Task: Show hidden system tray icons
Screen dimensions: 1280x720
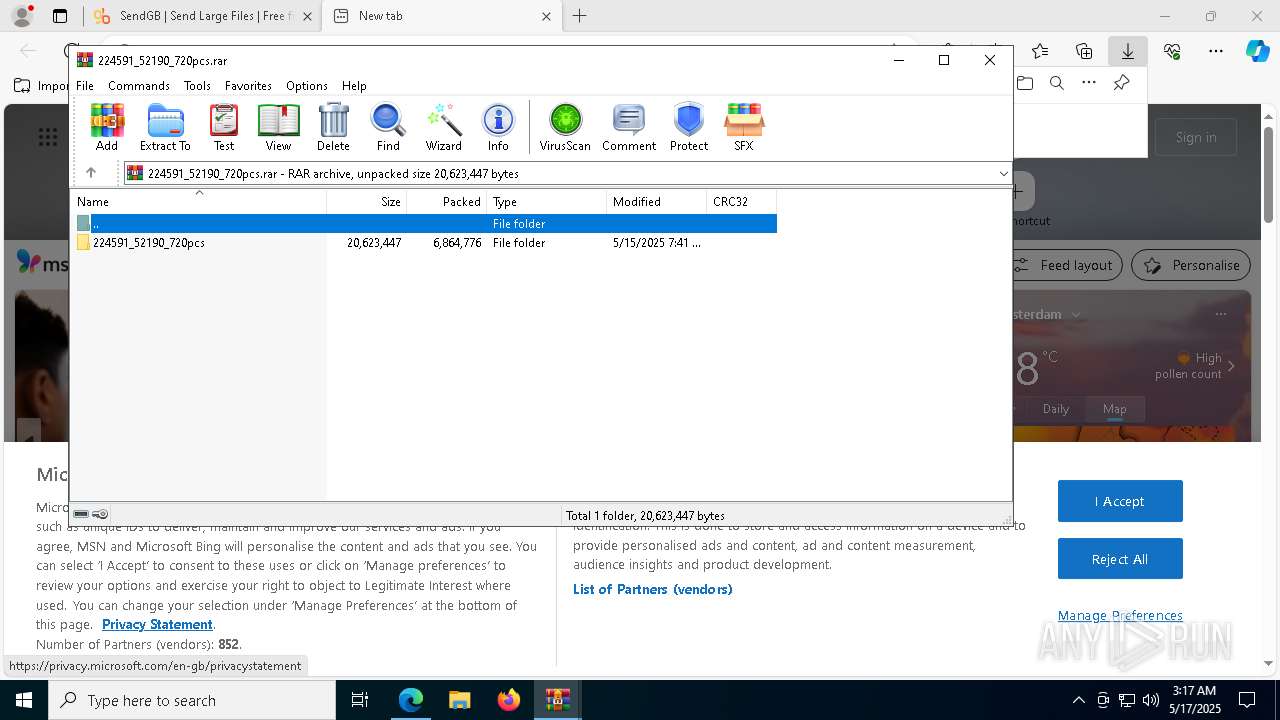Action: click(x=1078, y=700)
